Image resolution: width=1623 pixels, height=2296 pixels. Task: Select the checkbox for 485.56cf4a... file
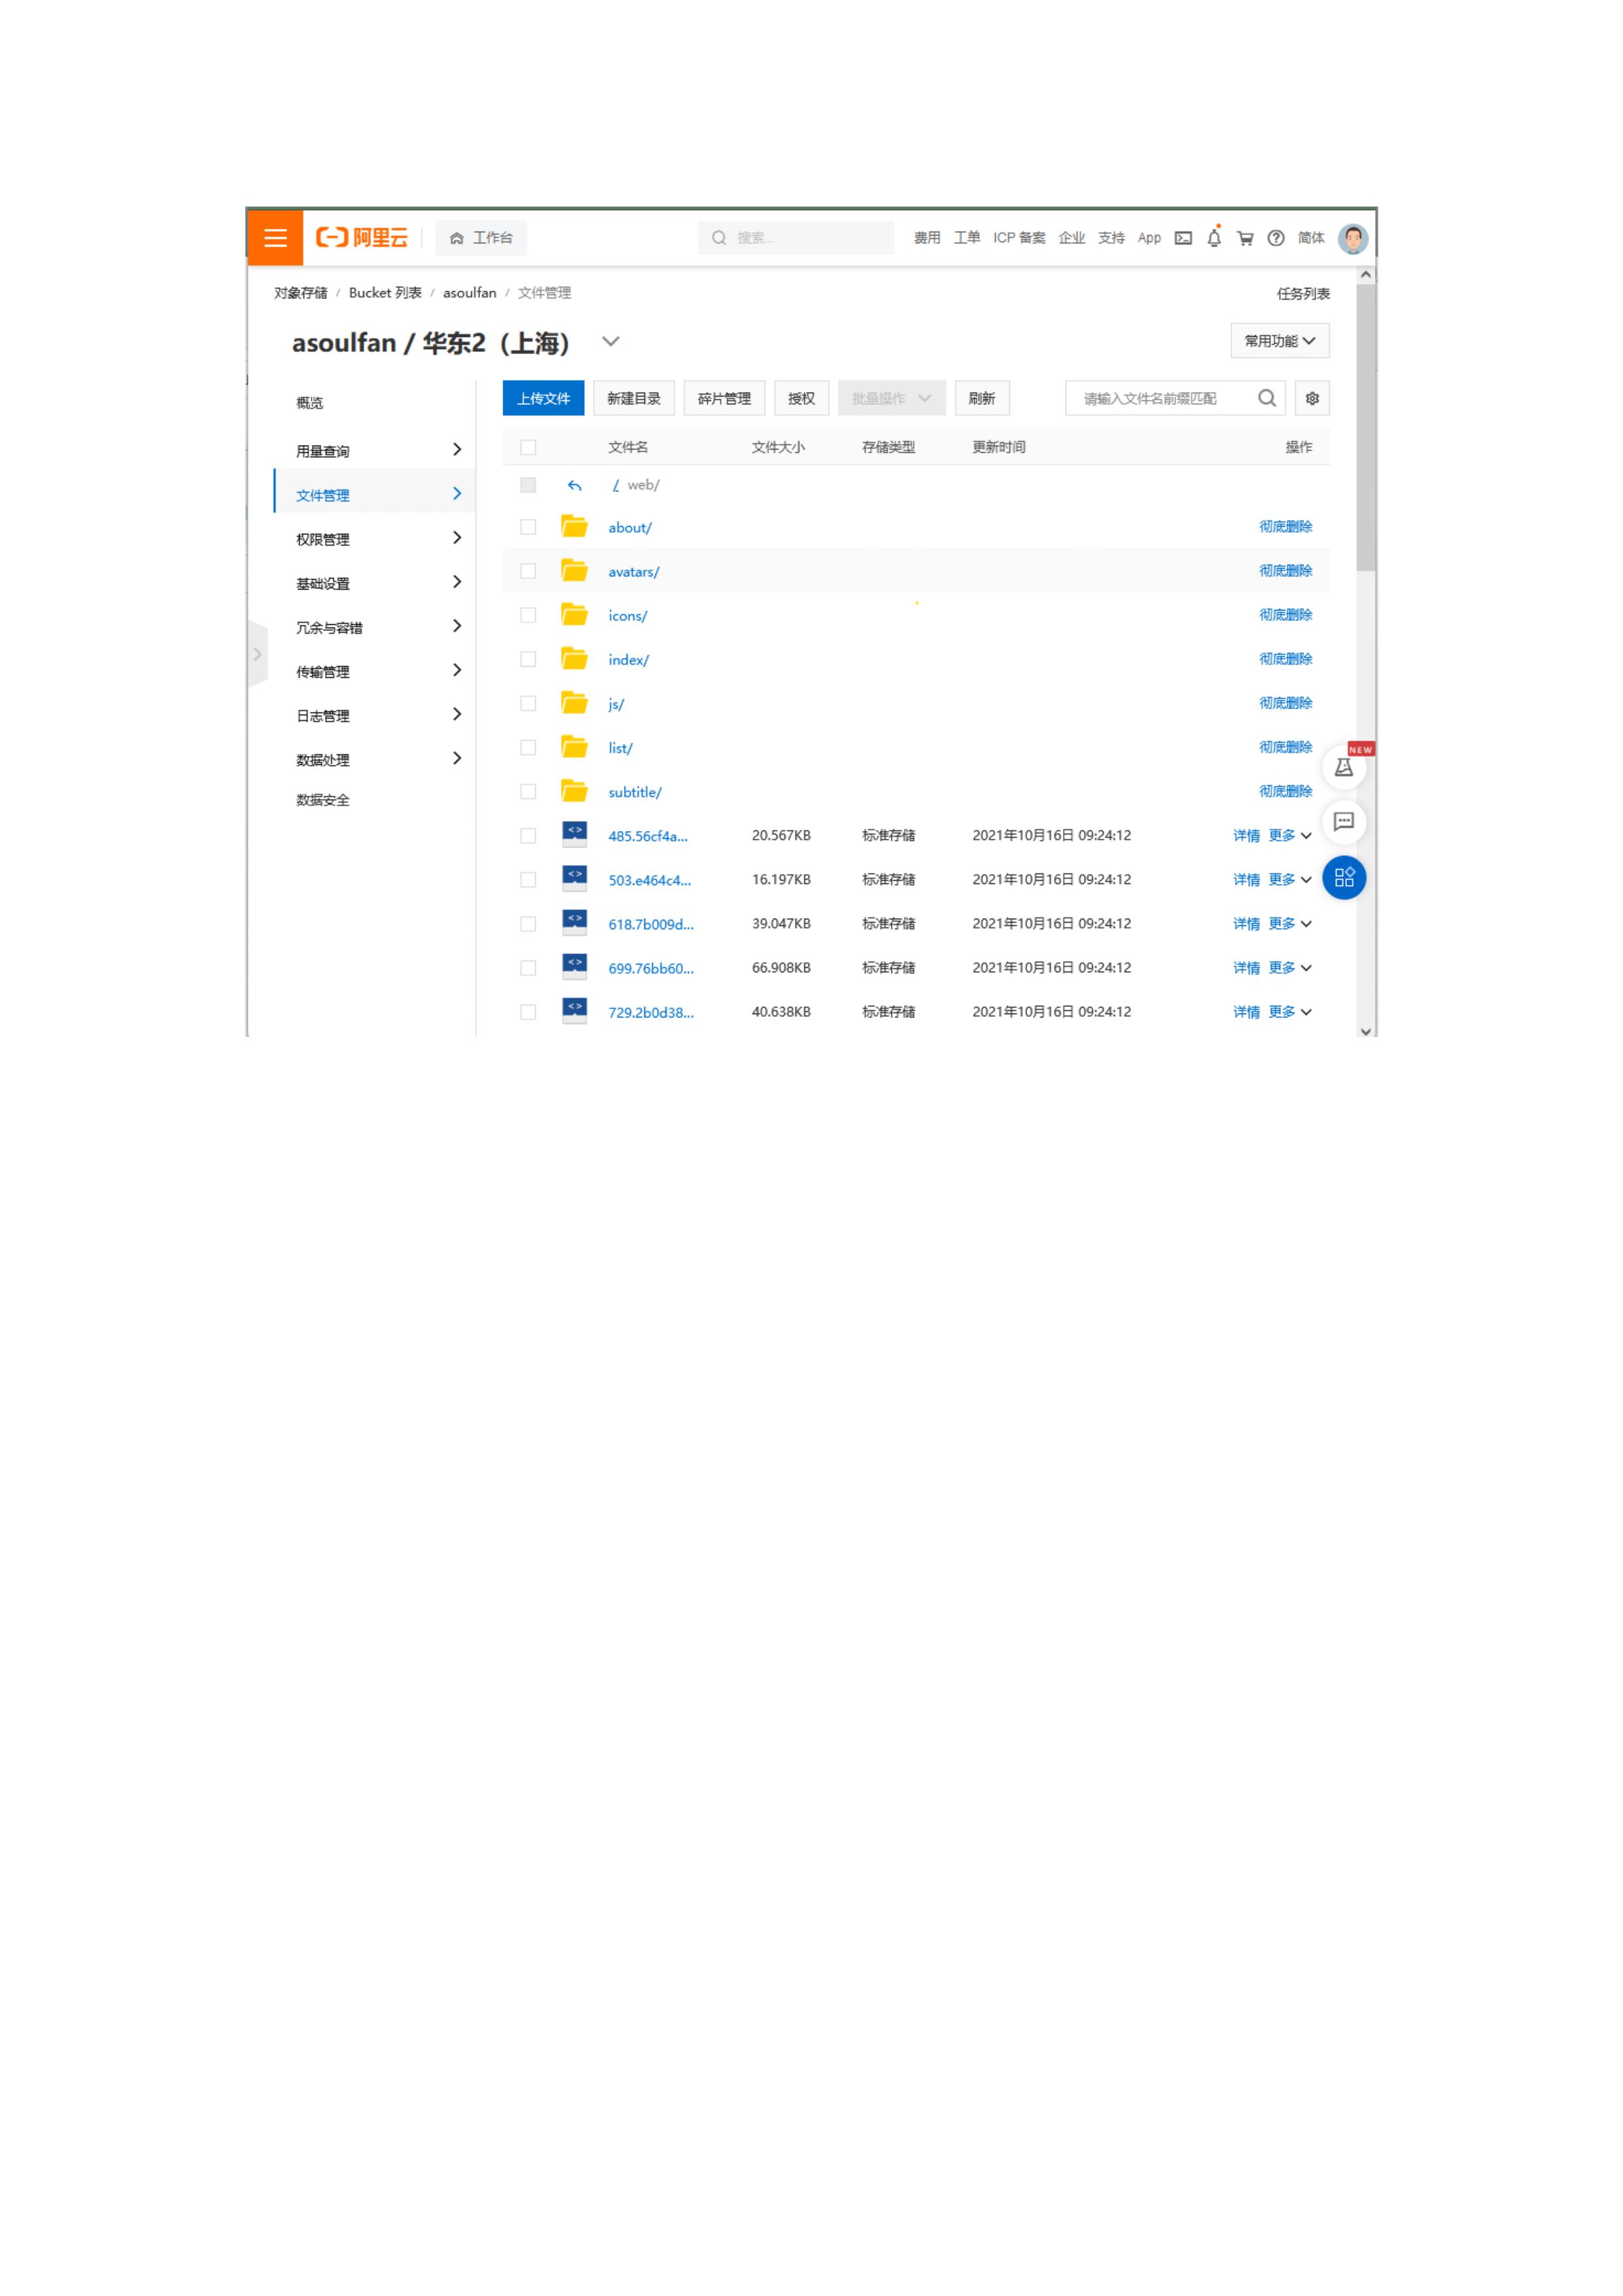click(x=528, y=836)
